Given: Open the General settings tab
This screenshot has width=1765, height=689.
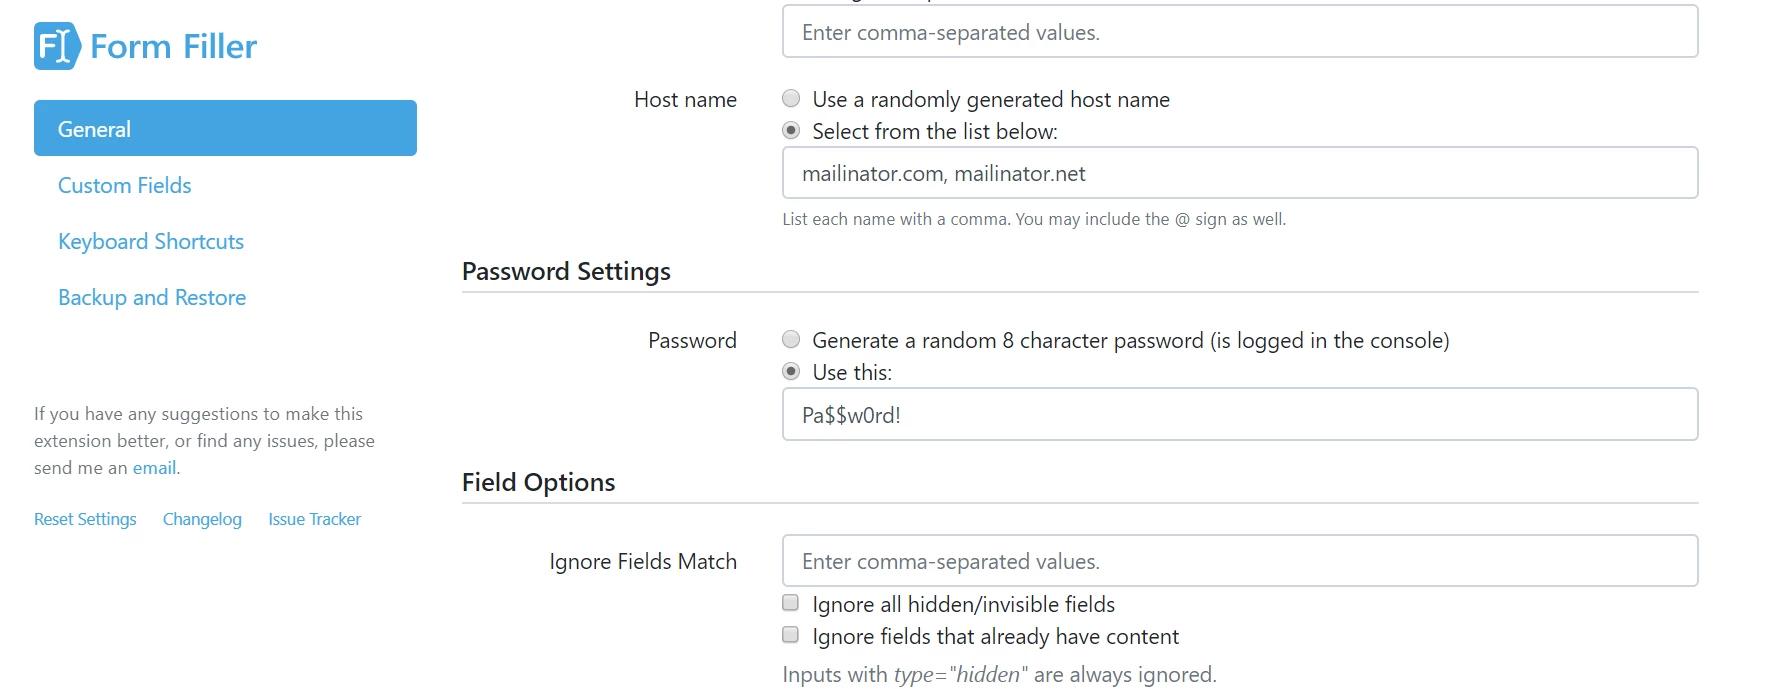Looking at the screenshot, I should tap(225, 128).
